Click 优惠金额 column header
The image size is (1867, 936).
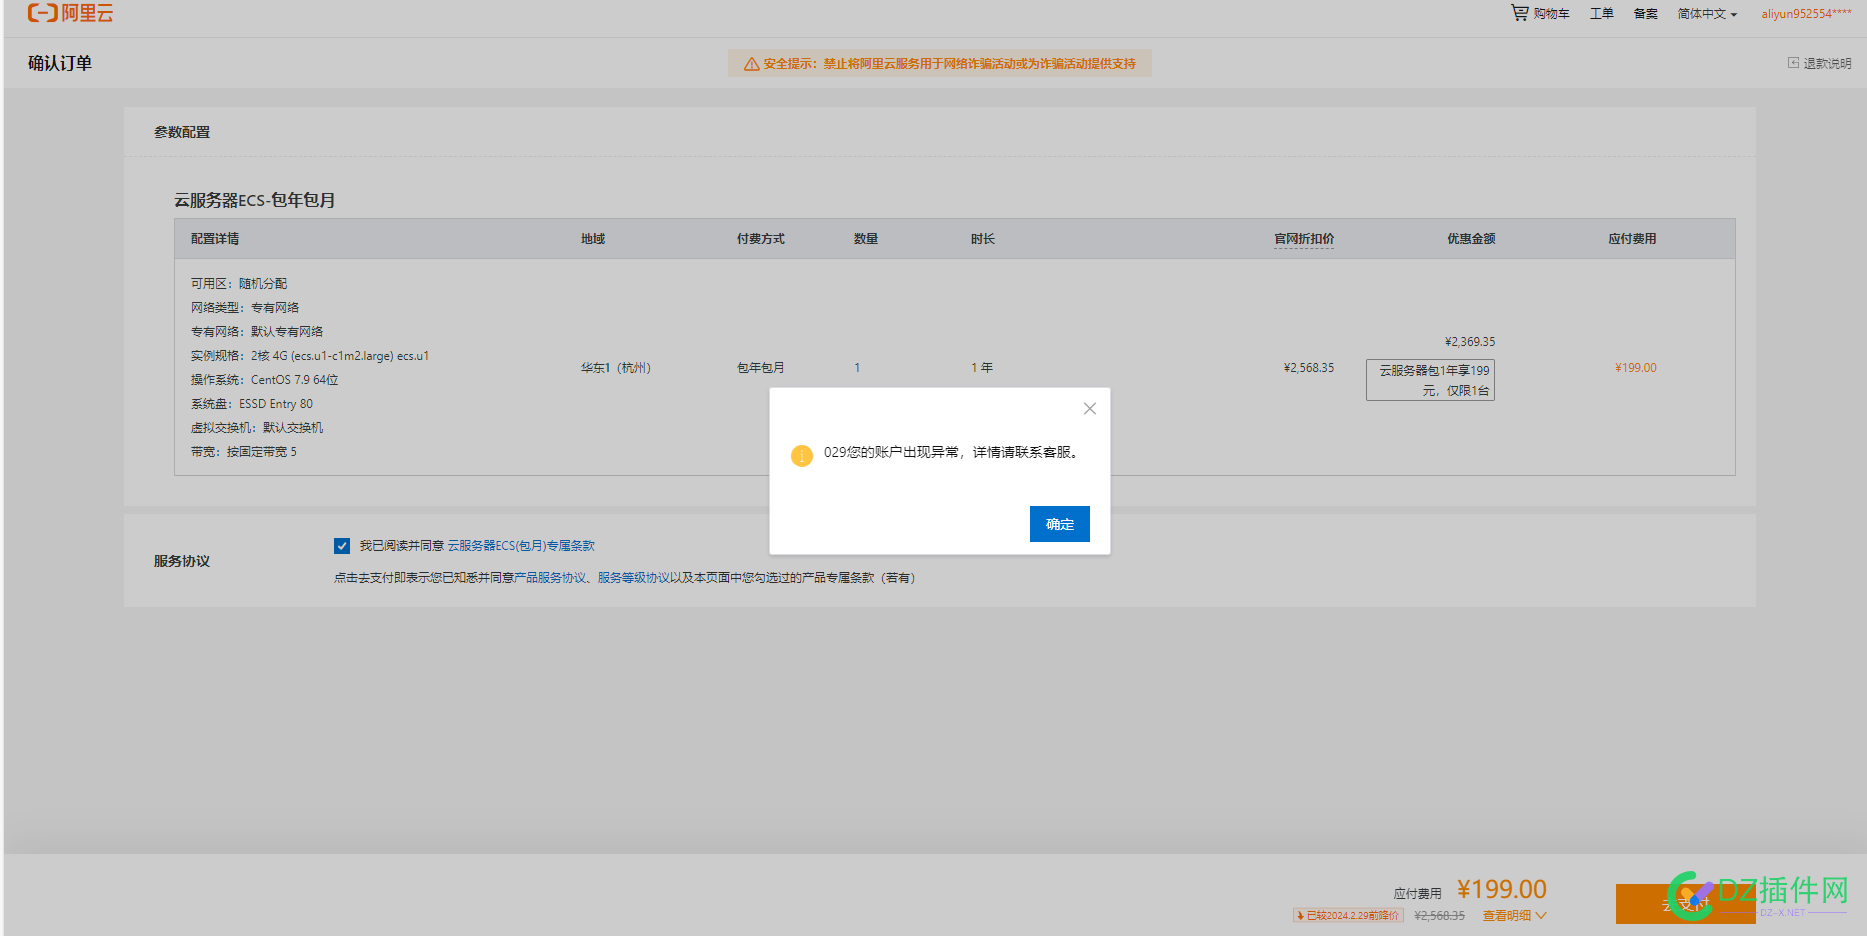click(x=1471, y=239)
